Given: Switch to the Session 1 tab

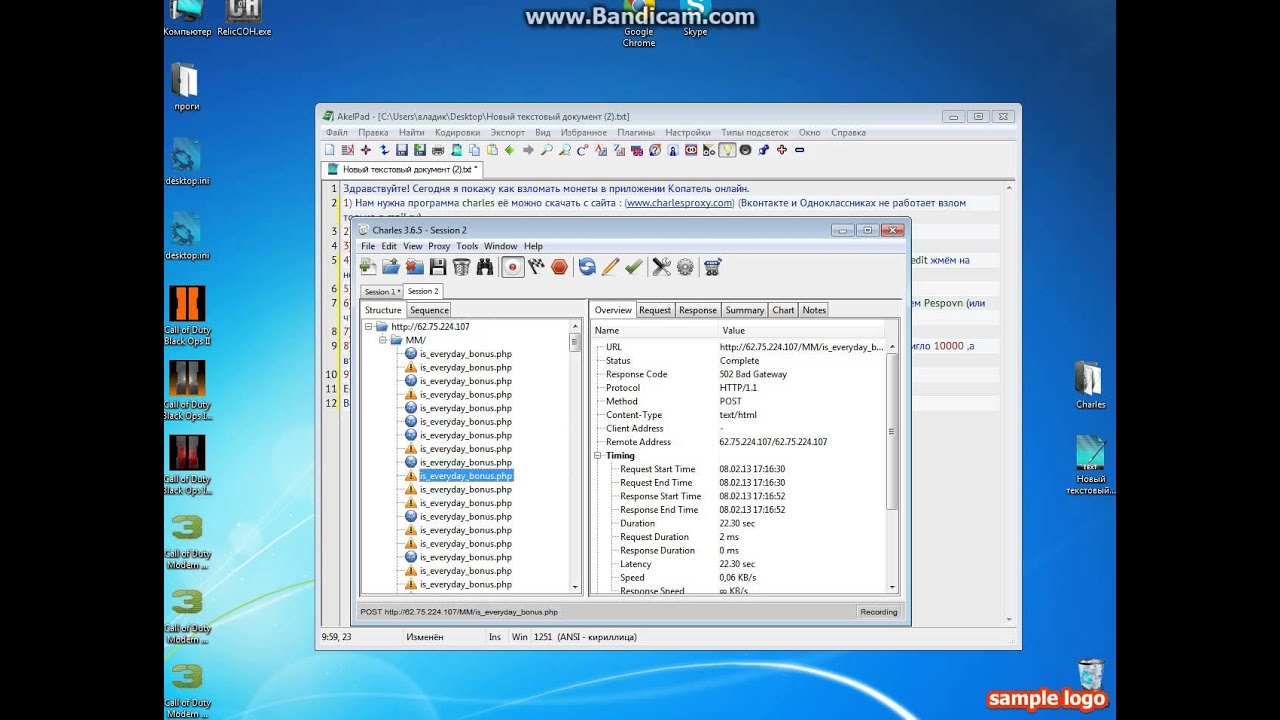Looking at the screenshot, I should pos(381,292).
